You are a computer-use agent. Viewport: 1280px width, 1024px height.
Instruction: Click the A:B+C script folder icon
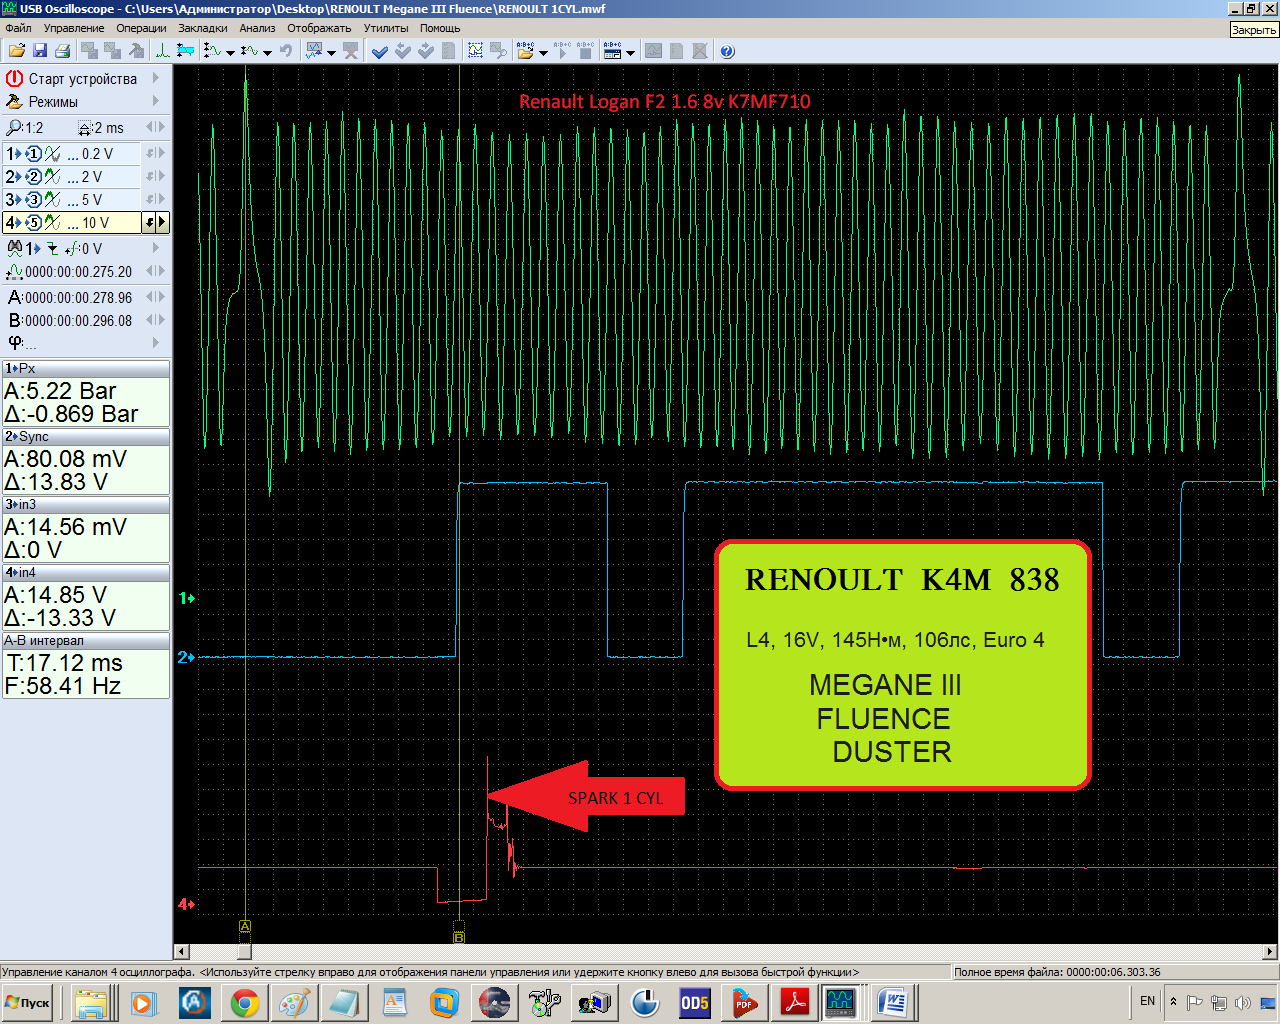[x=526, y=50]
